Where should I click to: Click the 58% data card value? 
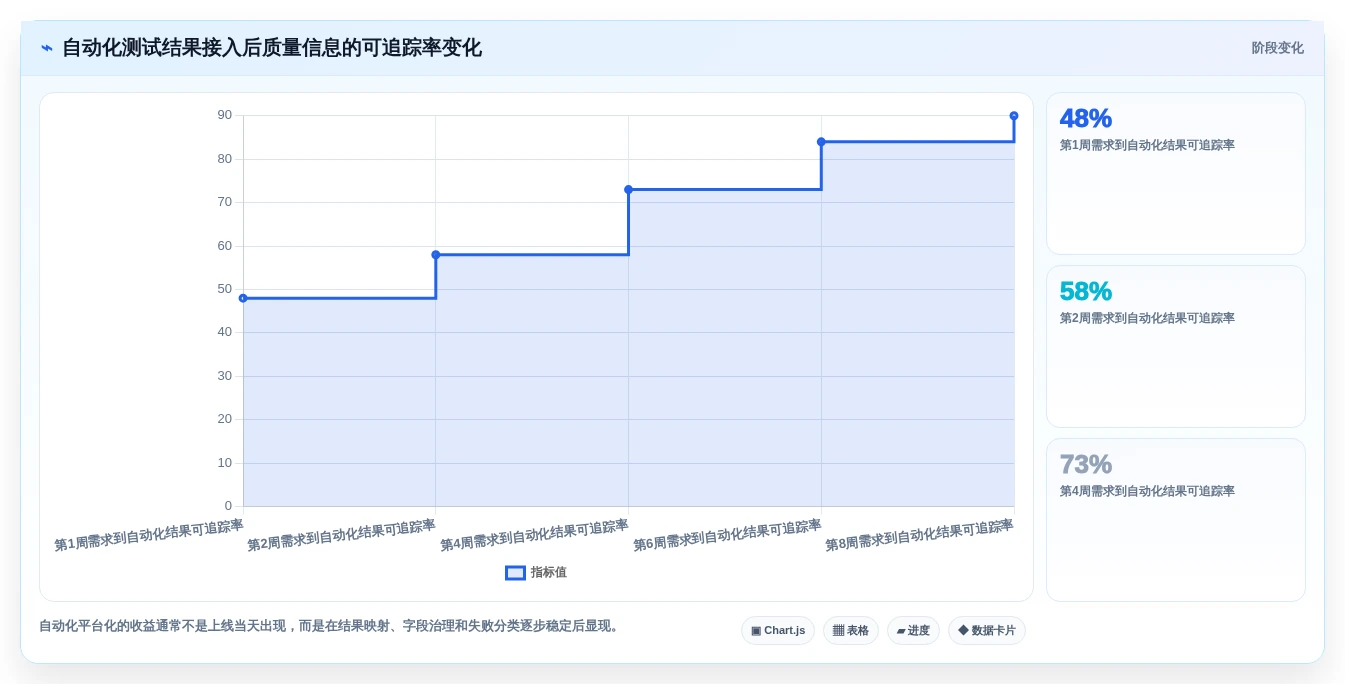tap(1086, 292)
